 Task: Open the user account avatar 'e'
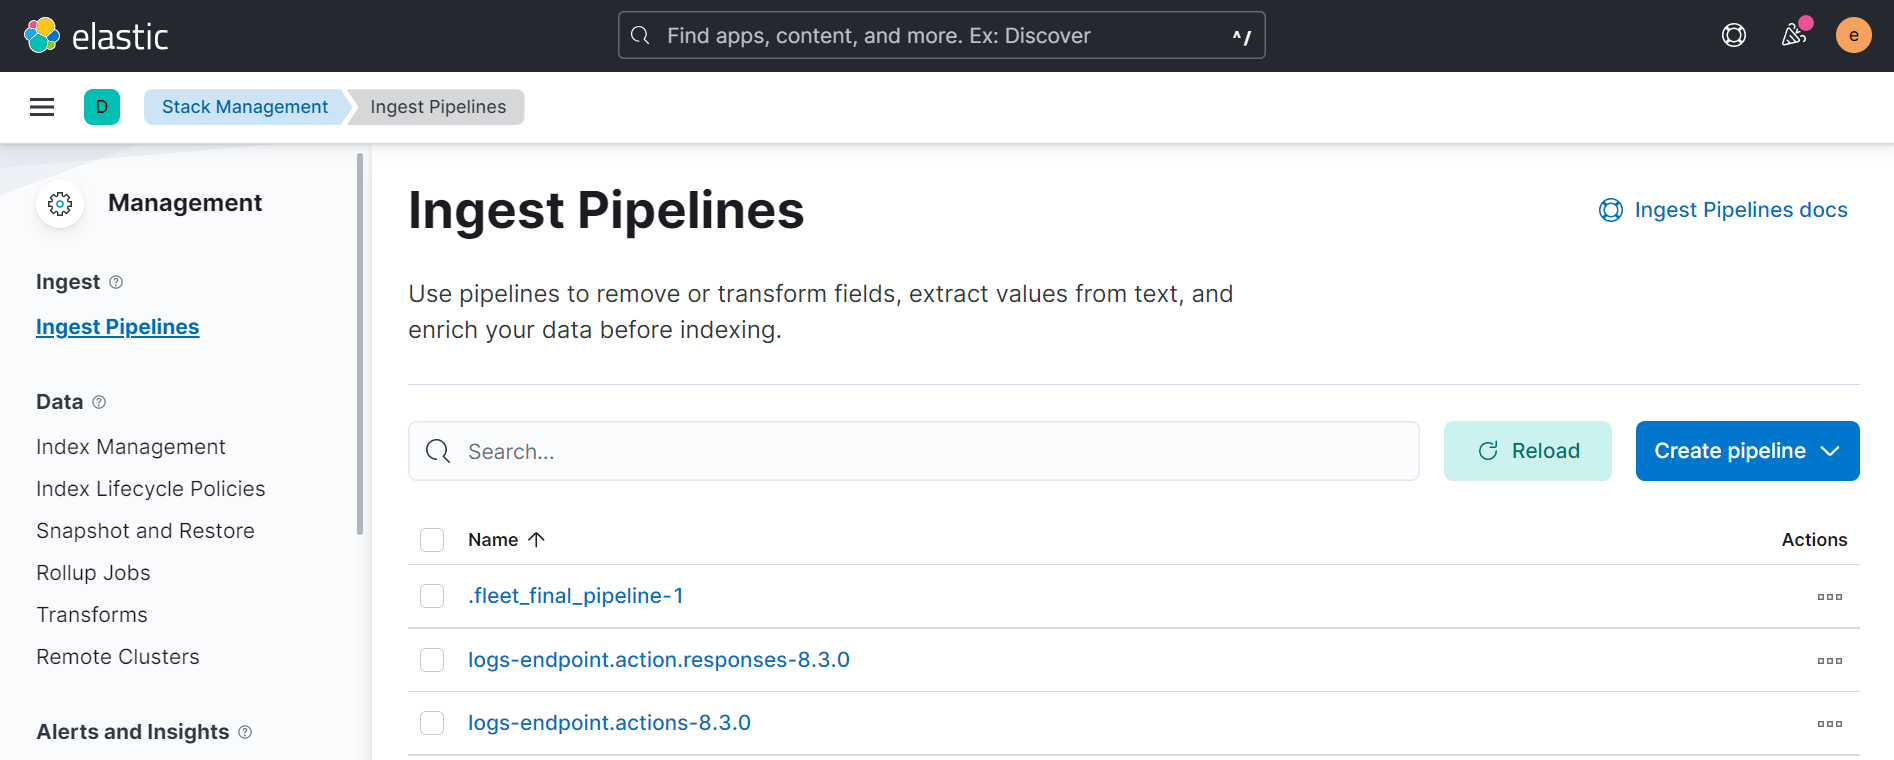[x=1854, y=36]
